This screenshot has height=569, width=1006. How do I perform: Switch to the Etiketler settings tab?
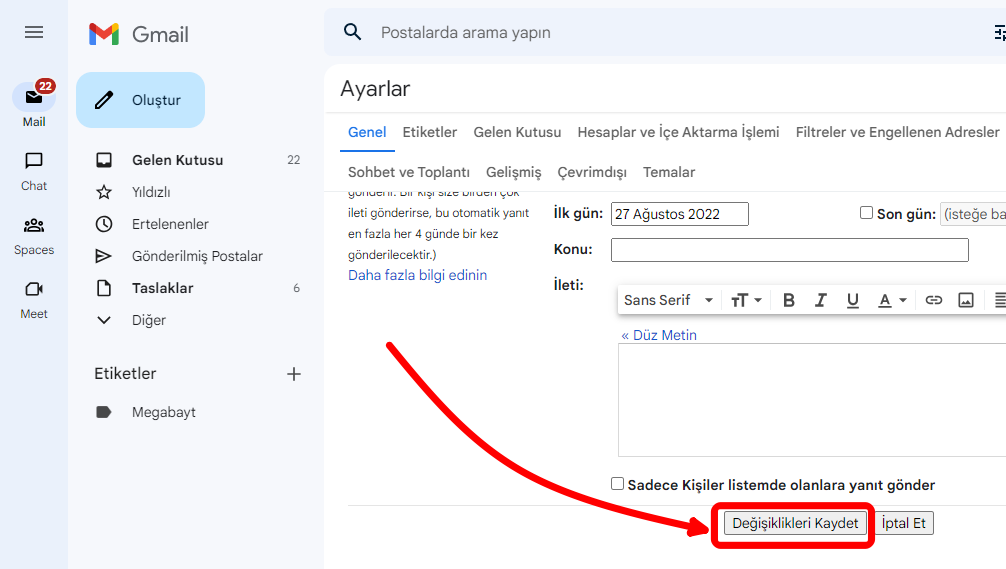pyautogui.click(x=430, y=132)
